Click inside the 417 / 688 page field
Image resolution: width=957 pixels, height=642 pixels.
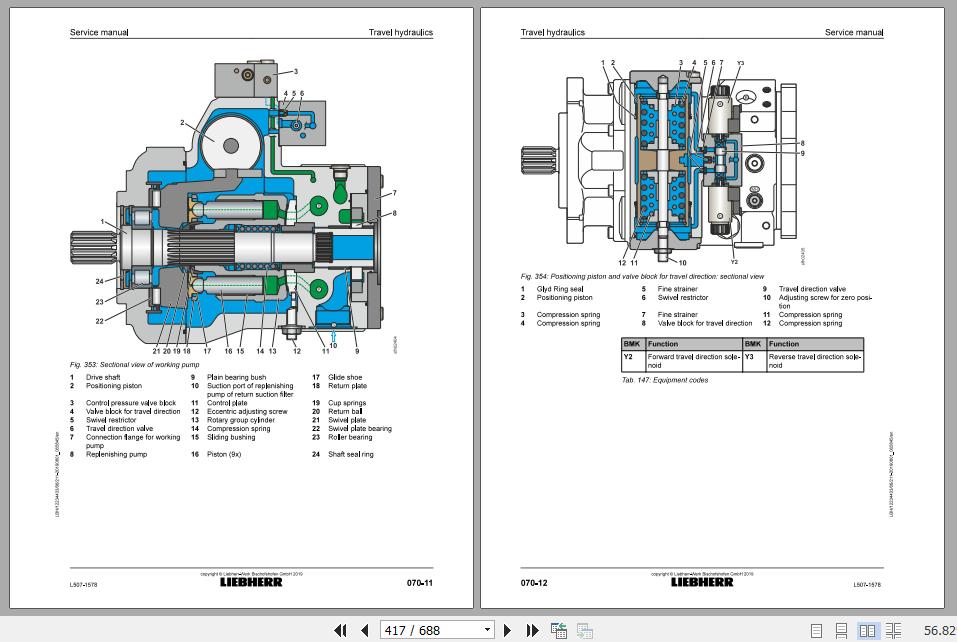tap(420, 630)
